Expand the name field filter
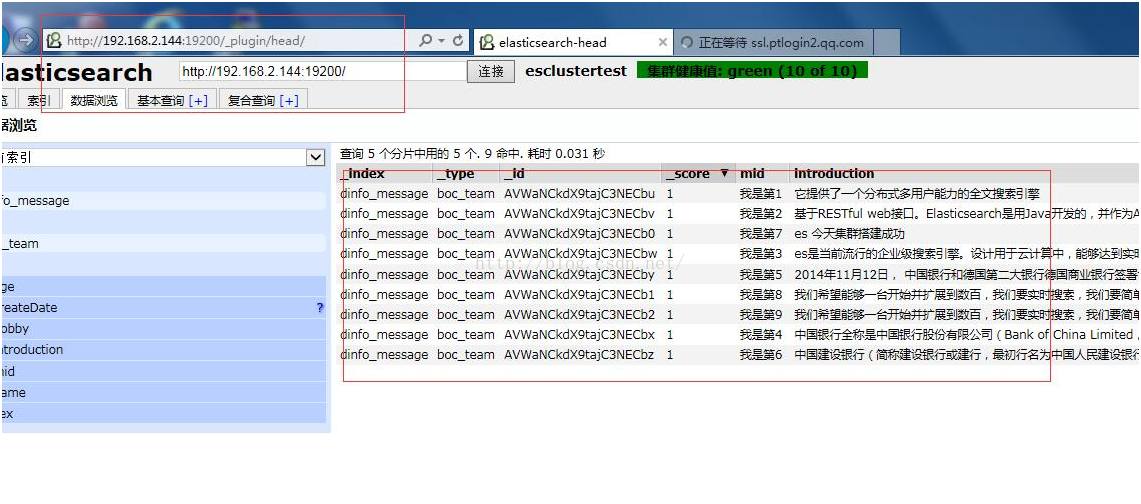 pos(162,392)
